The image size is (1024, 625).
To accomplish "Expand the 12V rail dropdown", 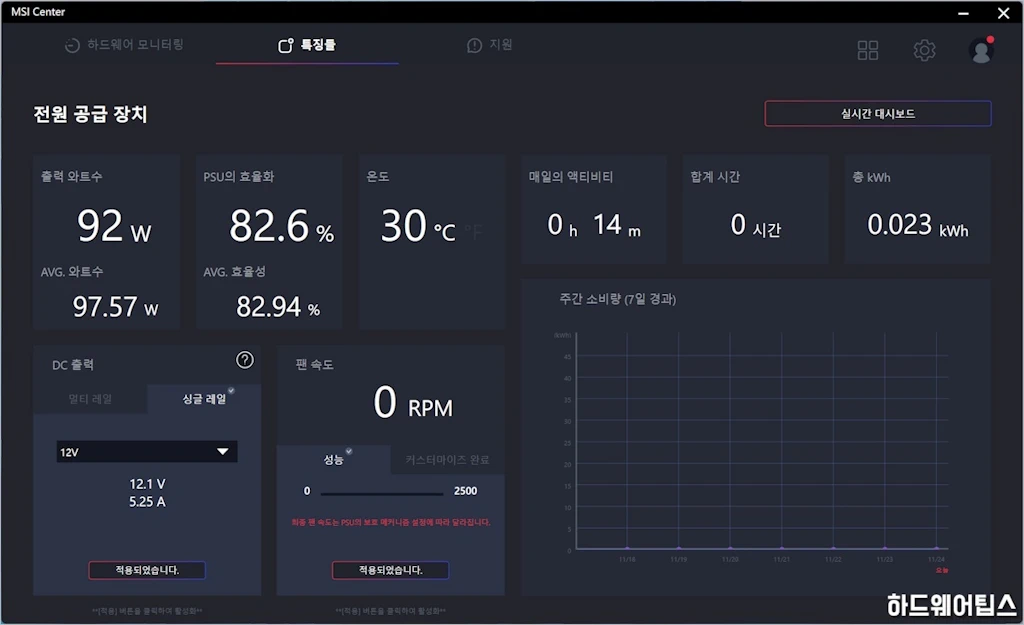I will pyautogui.click(x=147, y=452).
